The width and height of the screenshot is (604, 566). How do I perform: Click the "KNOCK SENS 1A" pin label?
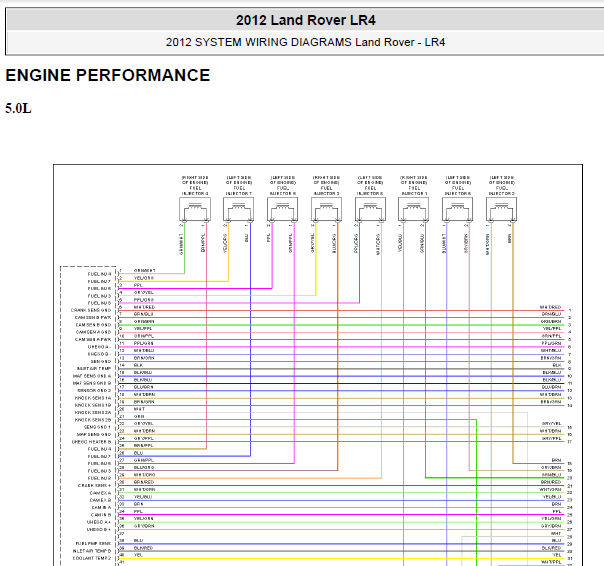click(93, 398)
